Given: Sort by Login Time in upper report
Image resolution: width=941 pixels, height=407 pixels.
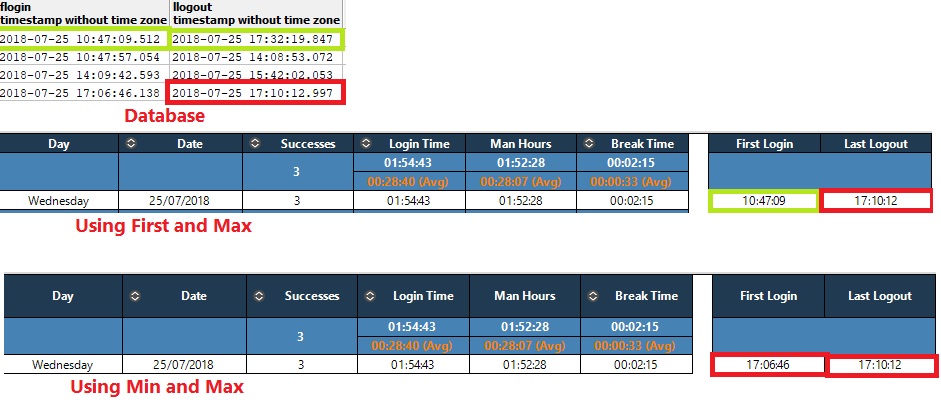Looking at the screenshot, I should pos(367,144).
